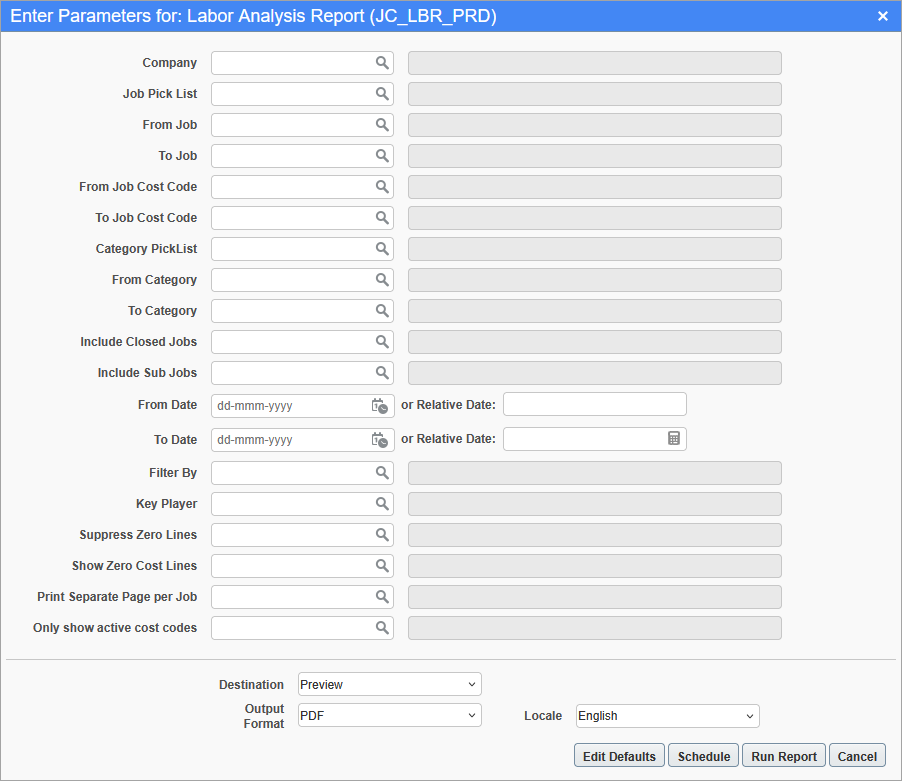Open the Job Pick List lookup
Viewport: 902px width, 781px height.
[382, 93]
